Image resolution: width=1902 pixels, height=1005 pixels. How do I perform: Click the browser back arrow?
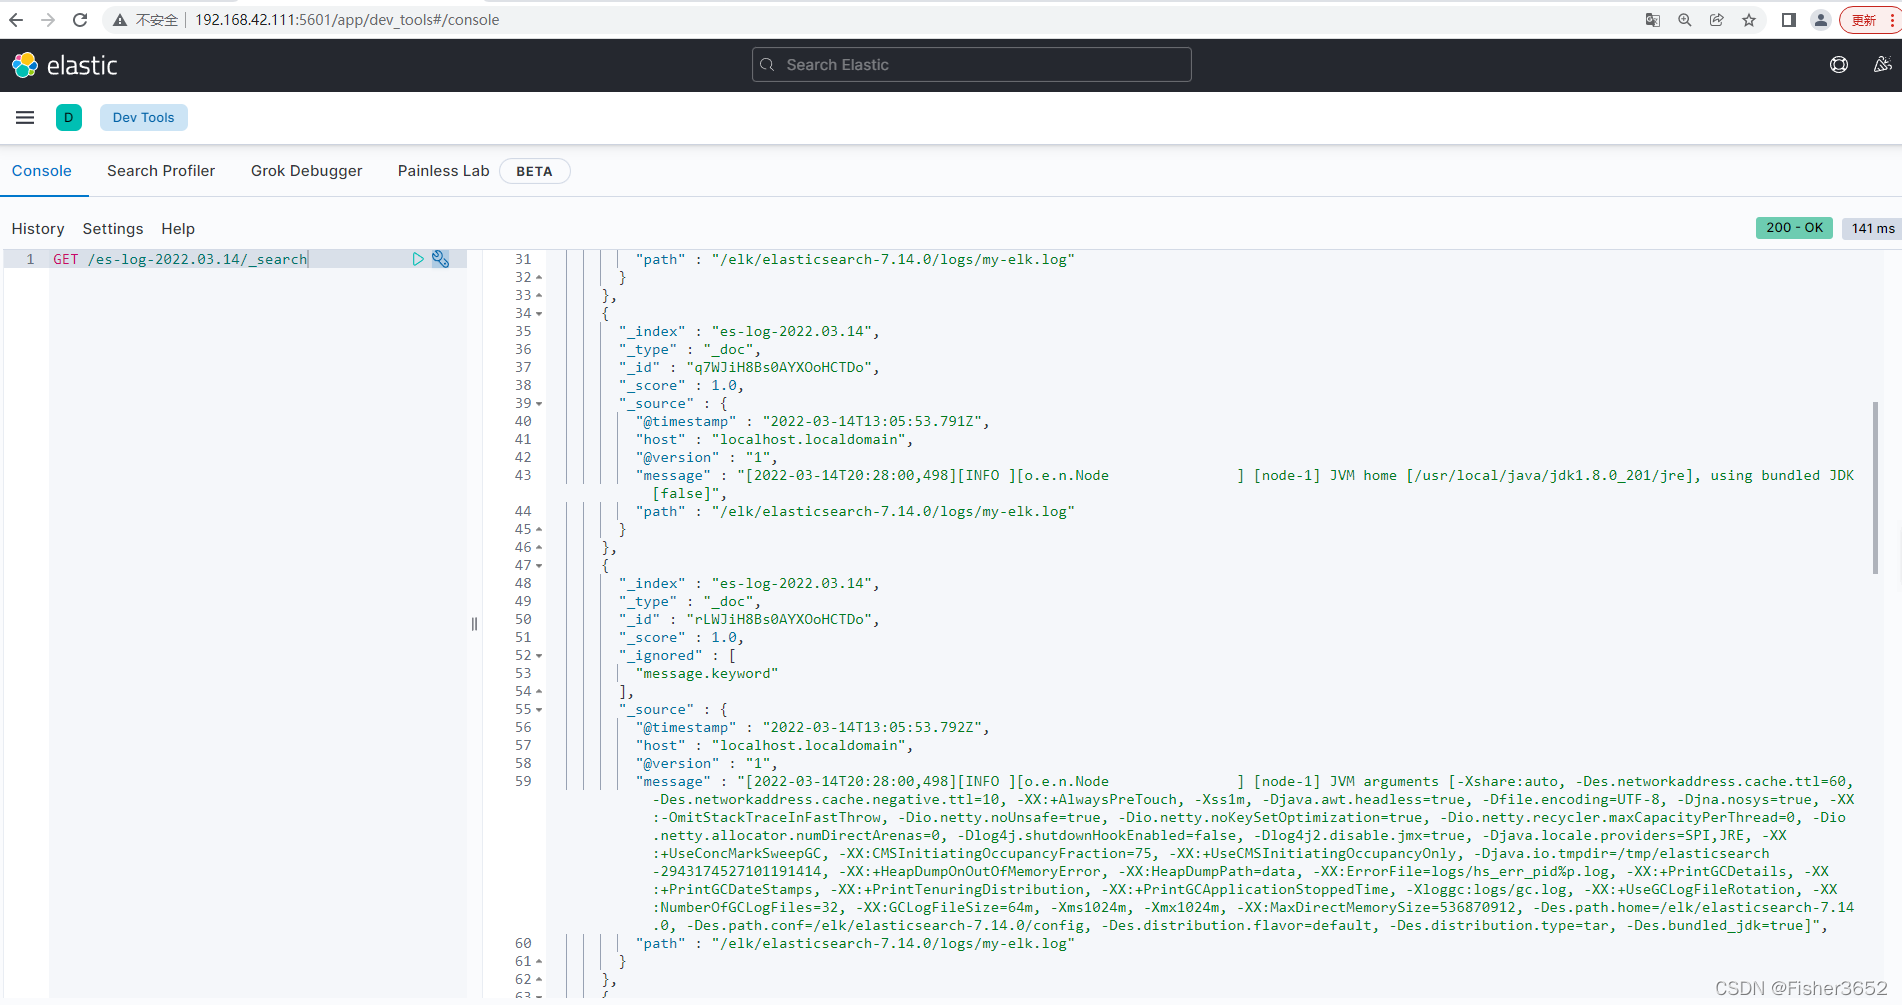[16, 20]
